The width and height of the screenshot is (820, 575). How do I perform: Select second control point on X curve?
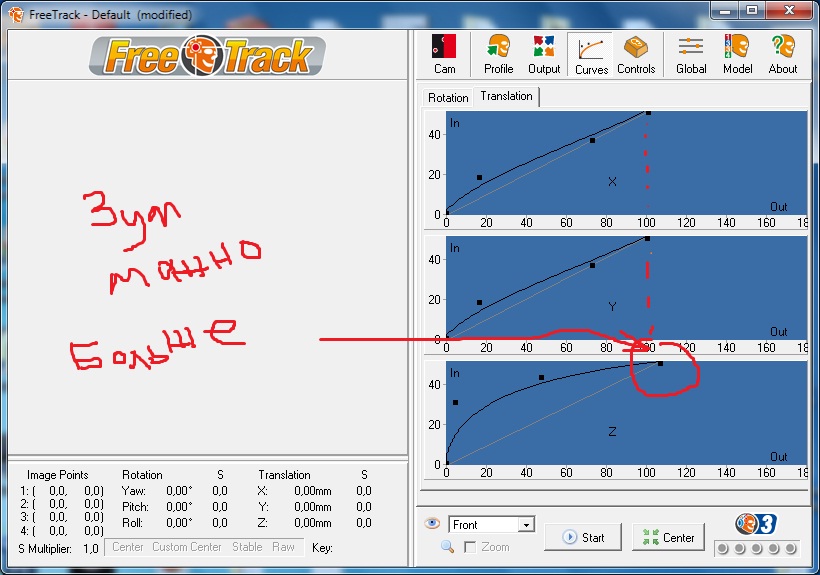593,141
